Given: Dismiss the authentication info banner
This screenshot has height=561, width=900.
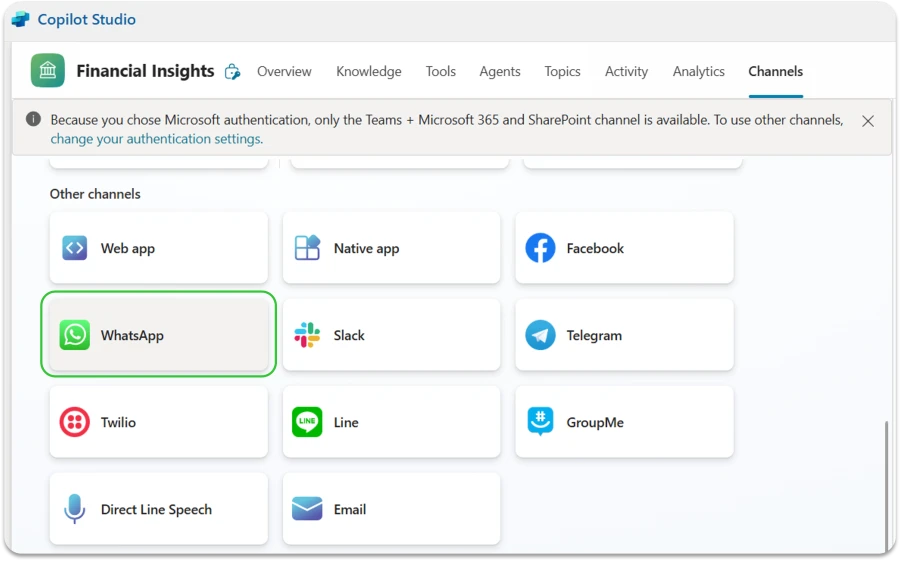Looking at the screenshot, I should click(x=868, y=121).
